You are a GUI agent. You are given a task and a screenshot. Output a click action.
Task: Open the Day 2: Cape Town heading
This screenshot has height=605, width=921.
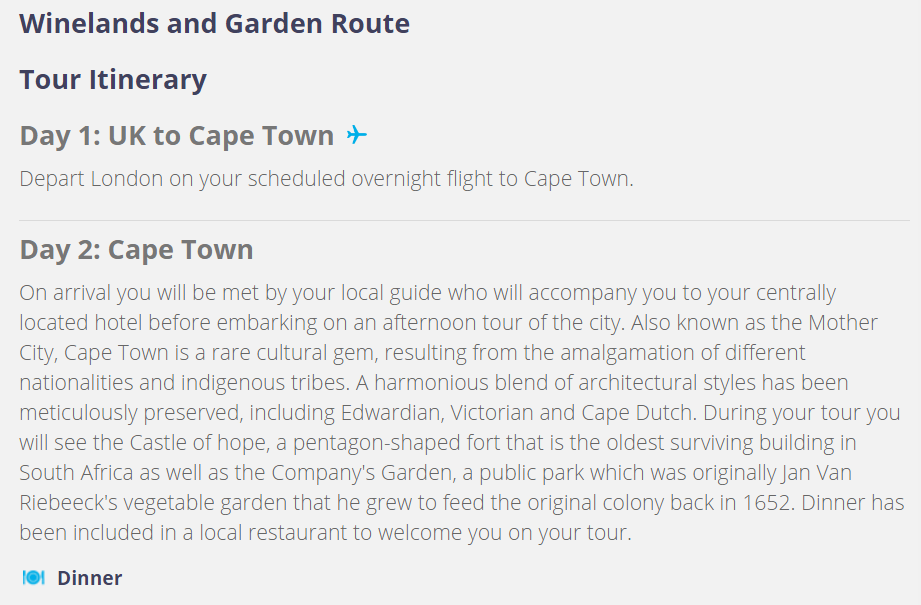[x=136, y=250]
